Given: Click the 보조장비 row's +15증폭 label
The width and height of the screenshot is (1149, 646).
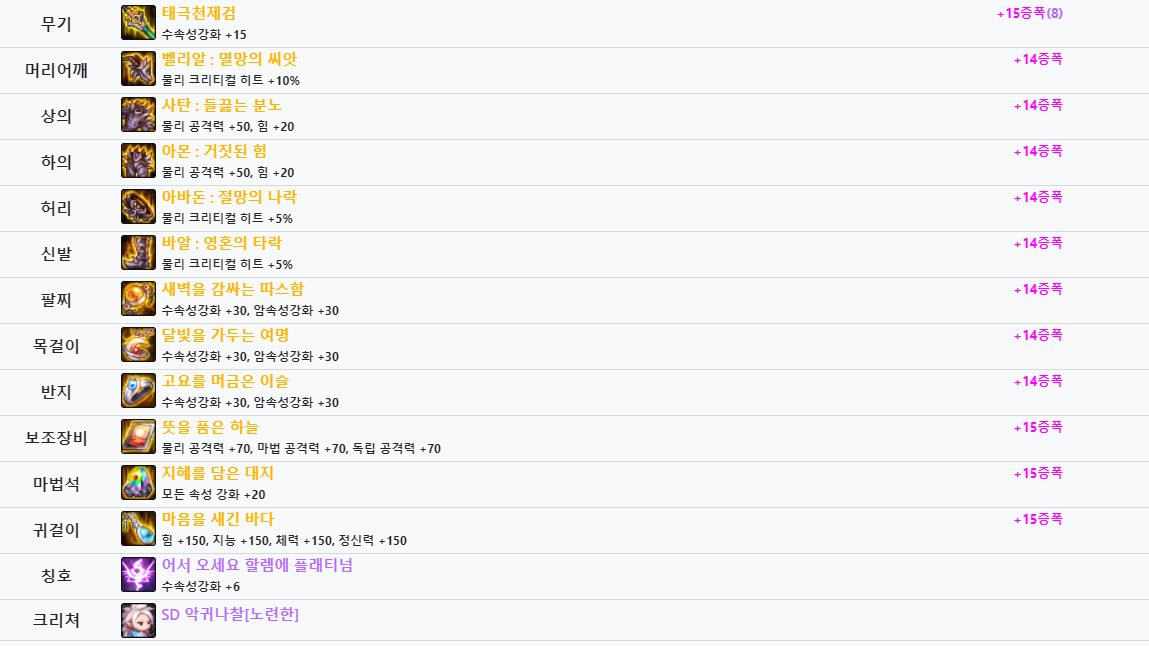Looking at the screenshot, I should (x=1038, y=427).
